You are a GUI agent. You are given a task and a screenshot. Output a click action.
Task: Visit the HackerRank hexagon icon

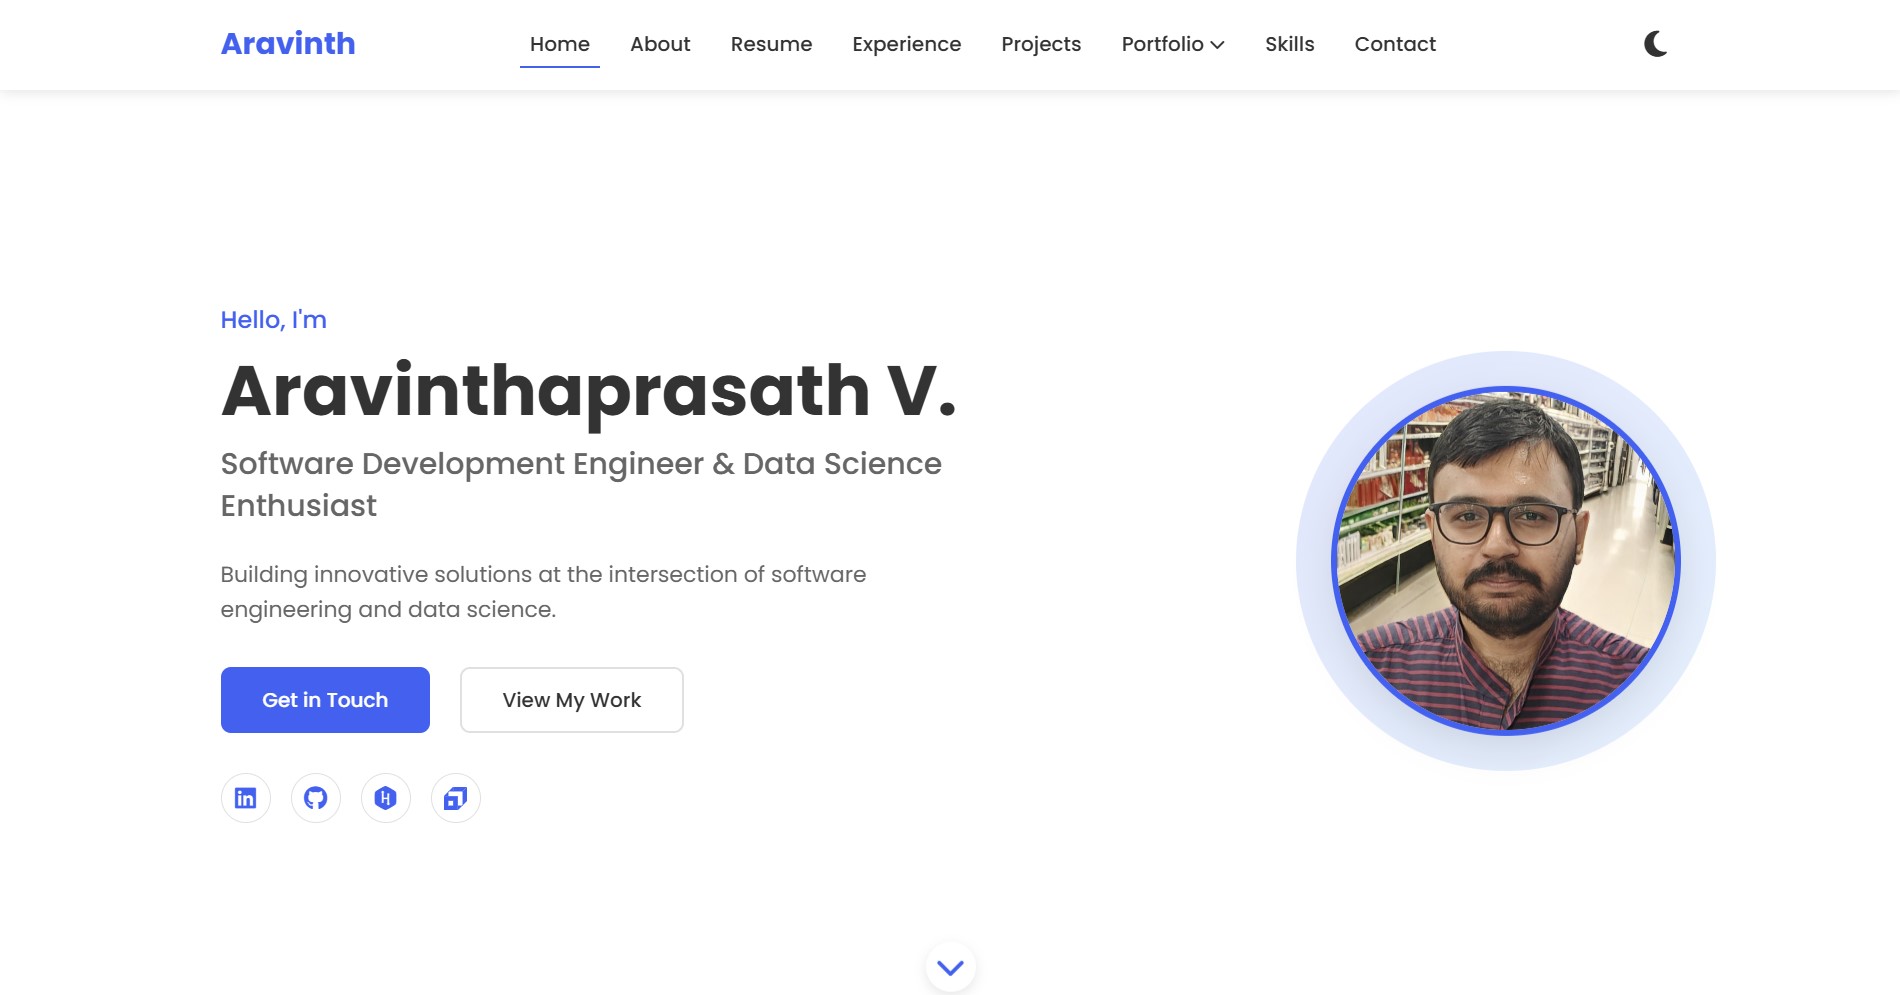tap(385, 798)
